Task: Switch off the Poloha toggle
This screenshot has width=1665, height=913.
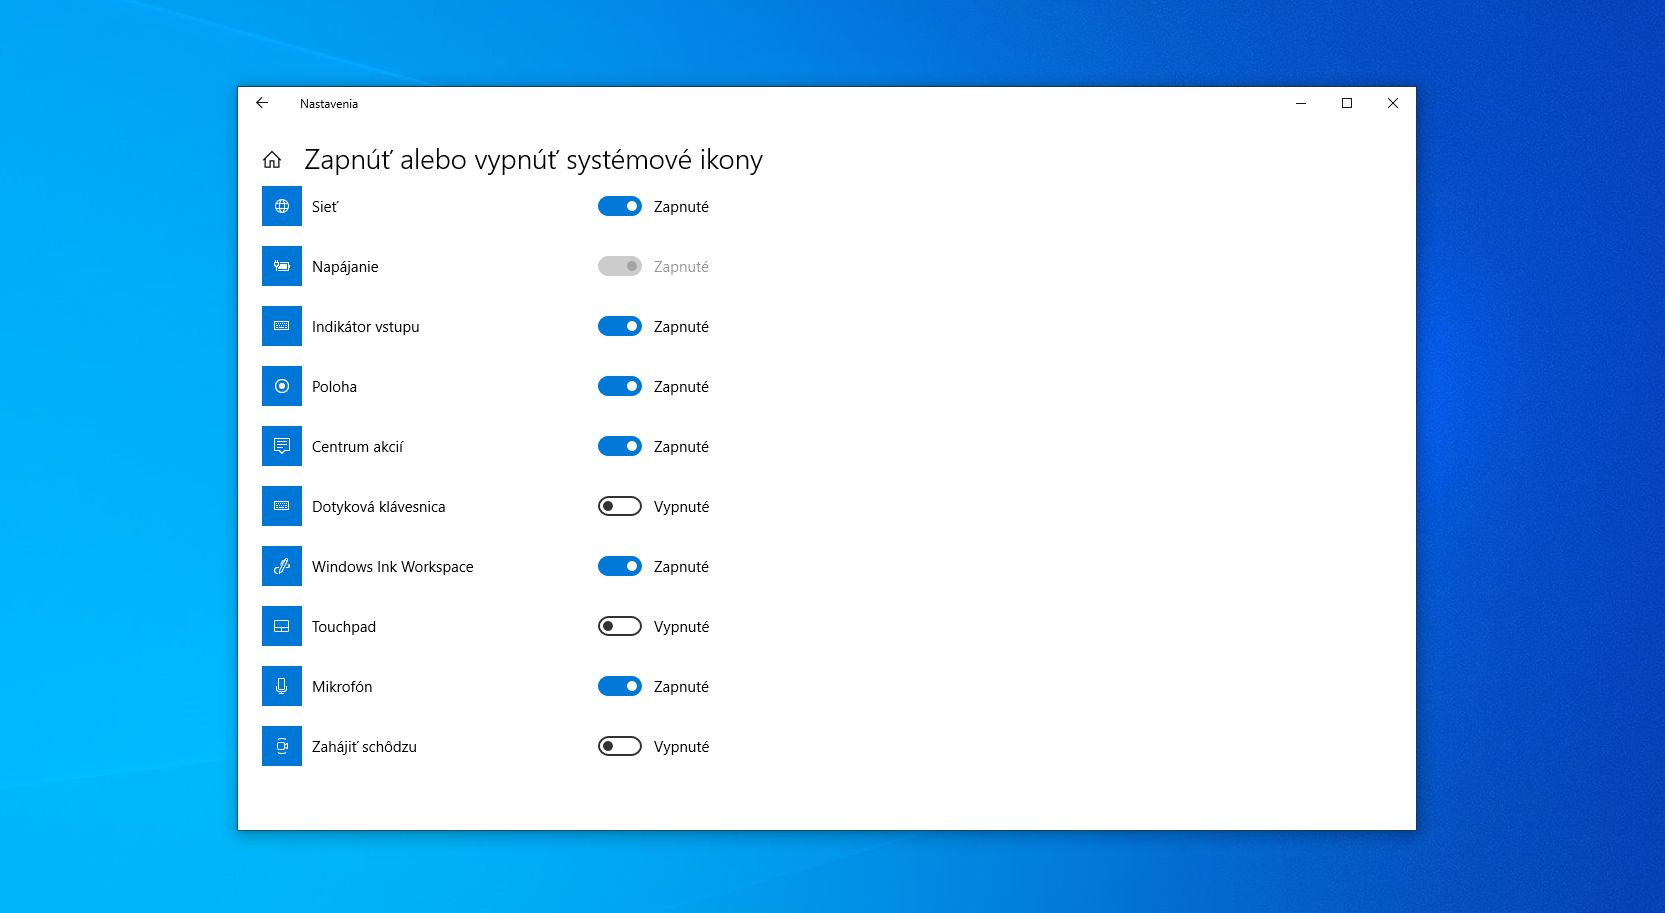Action: pos(620,386)
